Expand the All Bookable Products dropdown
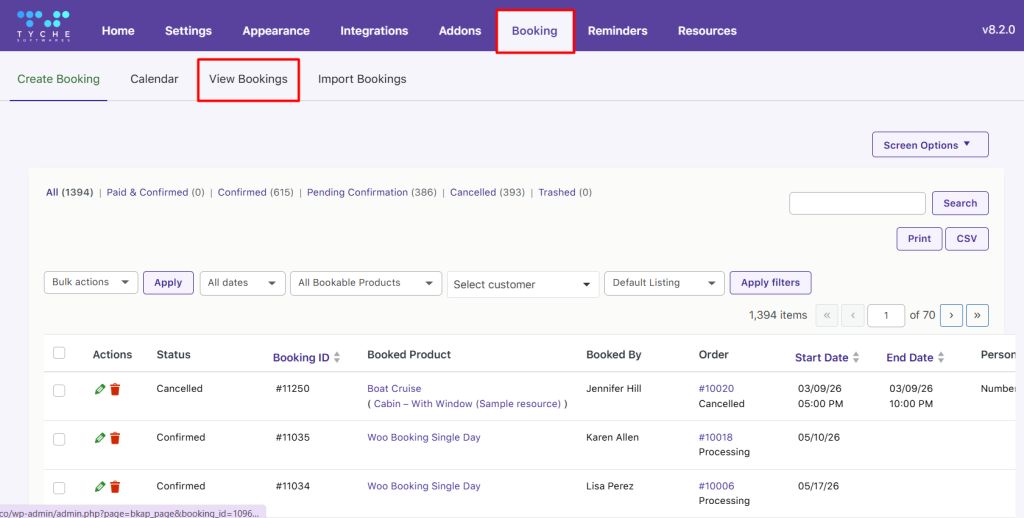Viewport: 1024px width, 518px height. [x=364, y=283]
